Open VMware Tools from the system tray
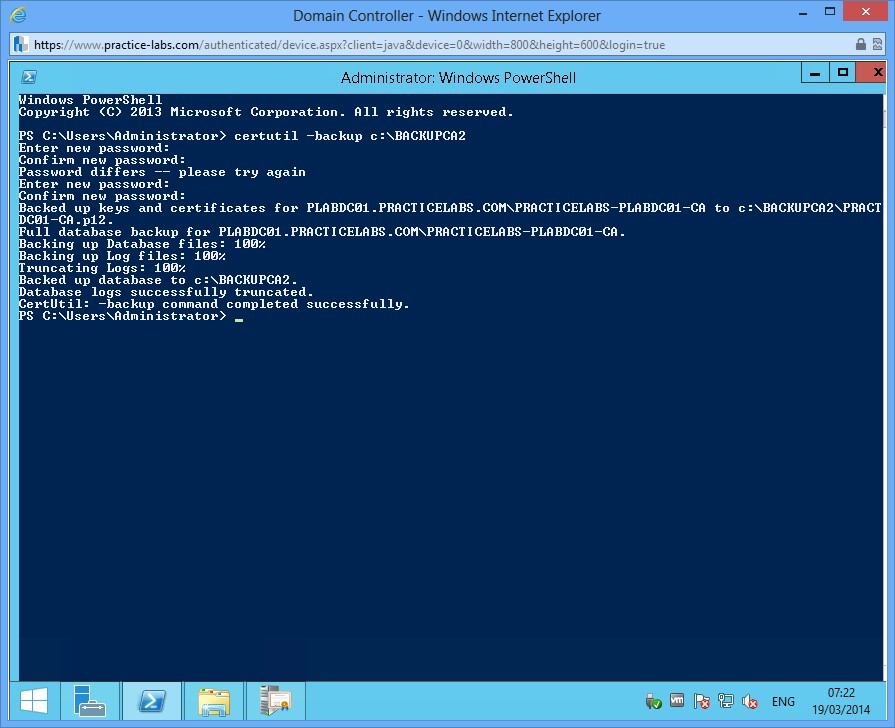895x728 pixels. [x=679, y=701]
